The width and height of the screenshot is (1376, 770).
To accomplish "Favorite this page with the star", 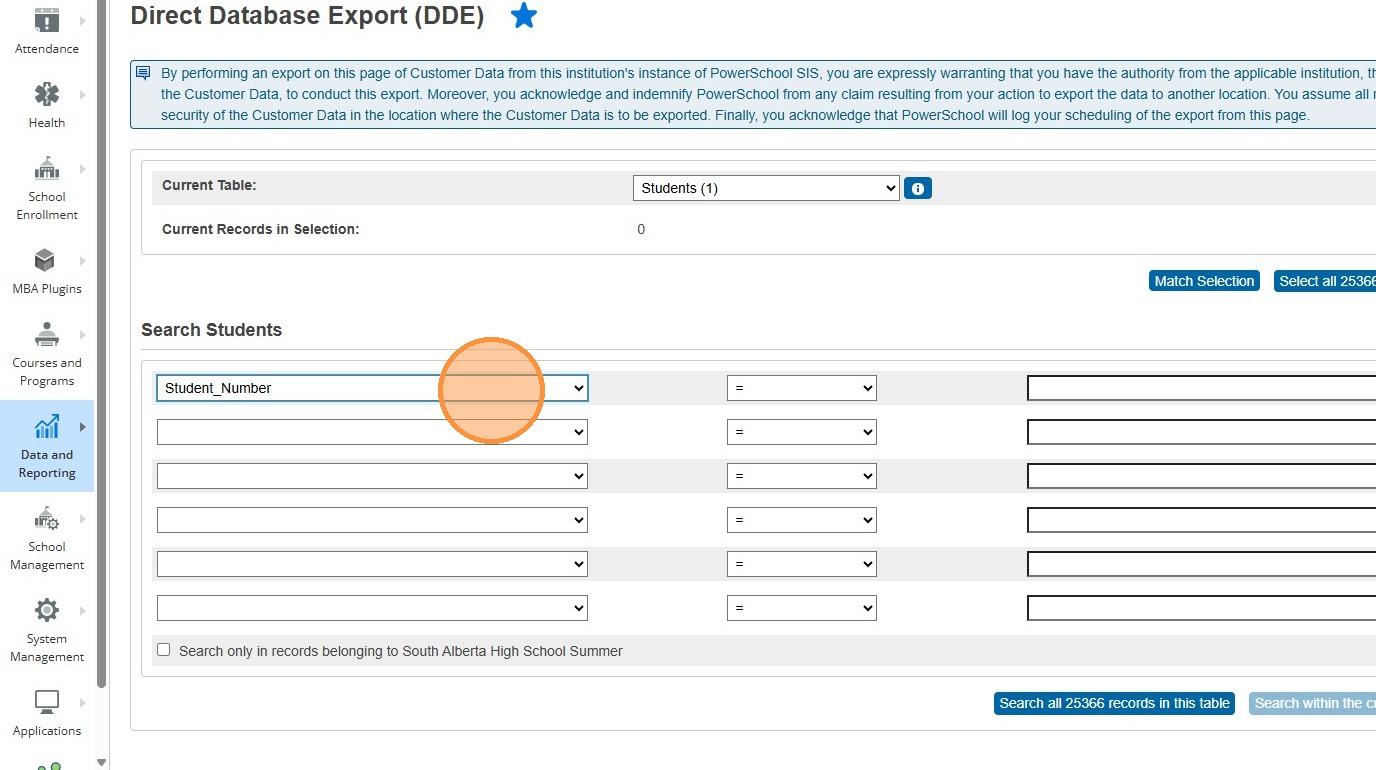I will click(x=524, y=16).
